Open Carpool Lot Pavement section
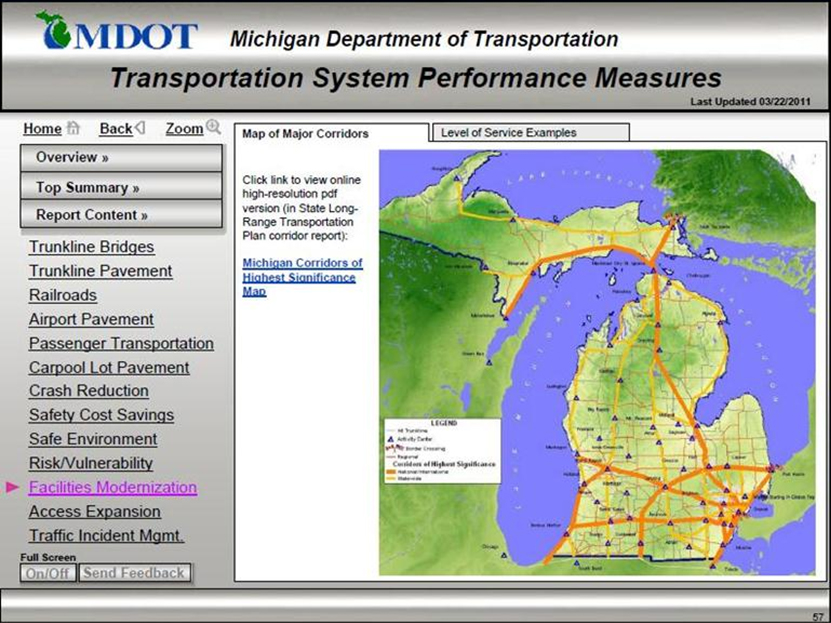This screenshot has width=831, height=623. [x=109, y=368]
